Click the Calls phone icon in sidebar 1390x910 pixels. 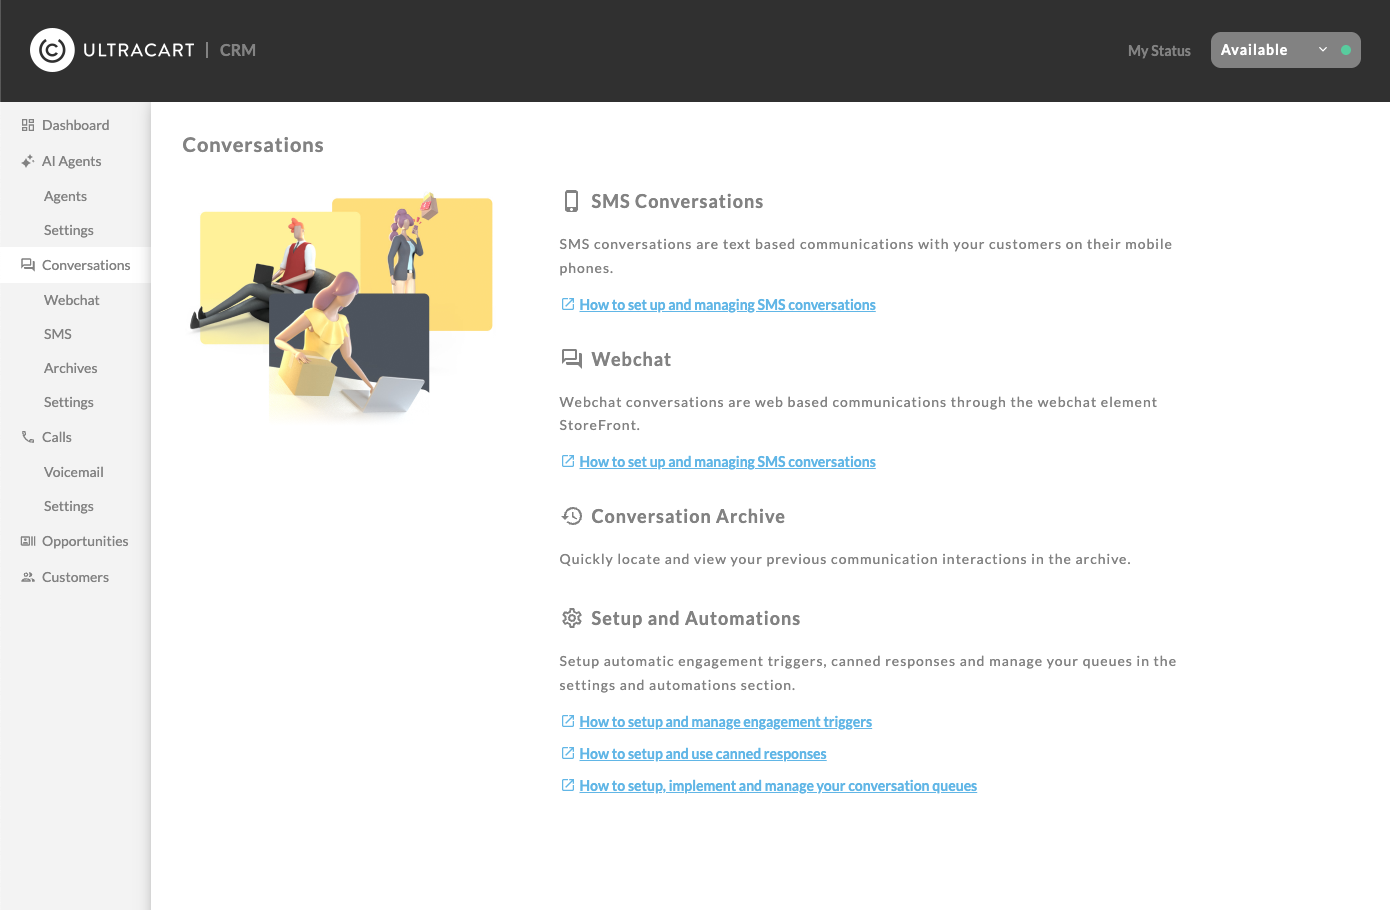click(x=28, y=437)
